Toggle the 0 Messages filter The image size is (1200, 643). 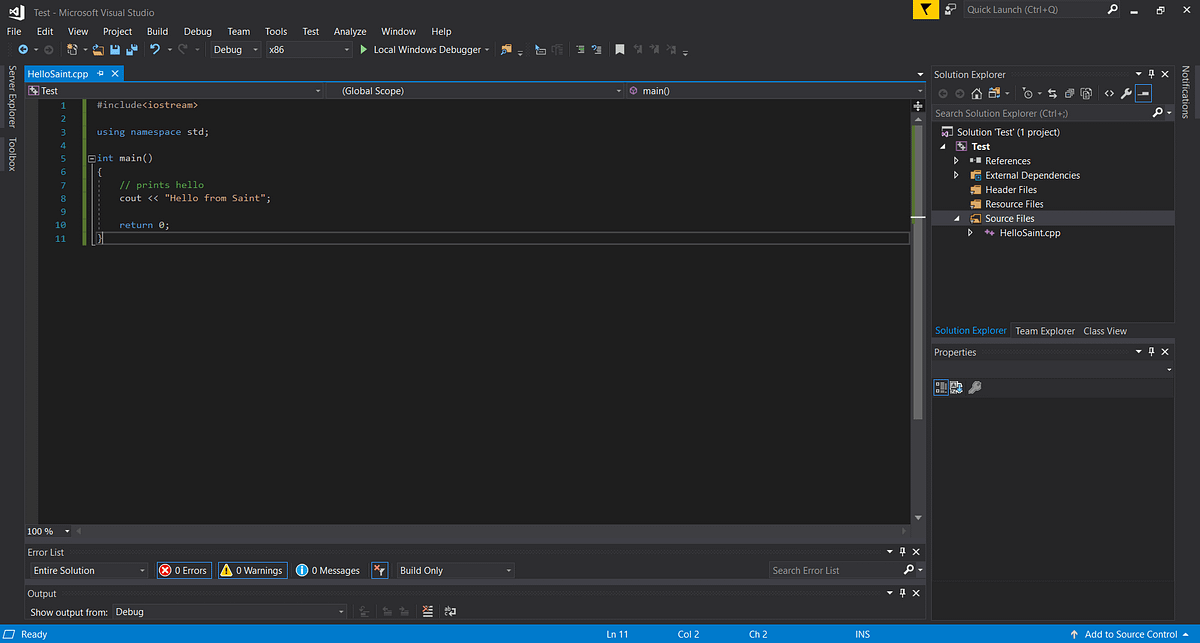[x=328, y=570]
